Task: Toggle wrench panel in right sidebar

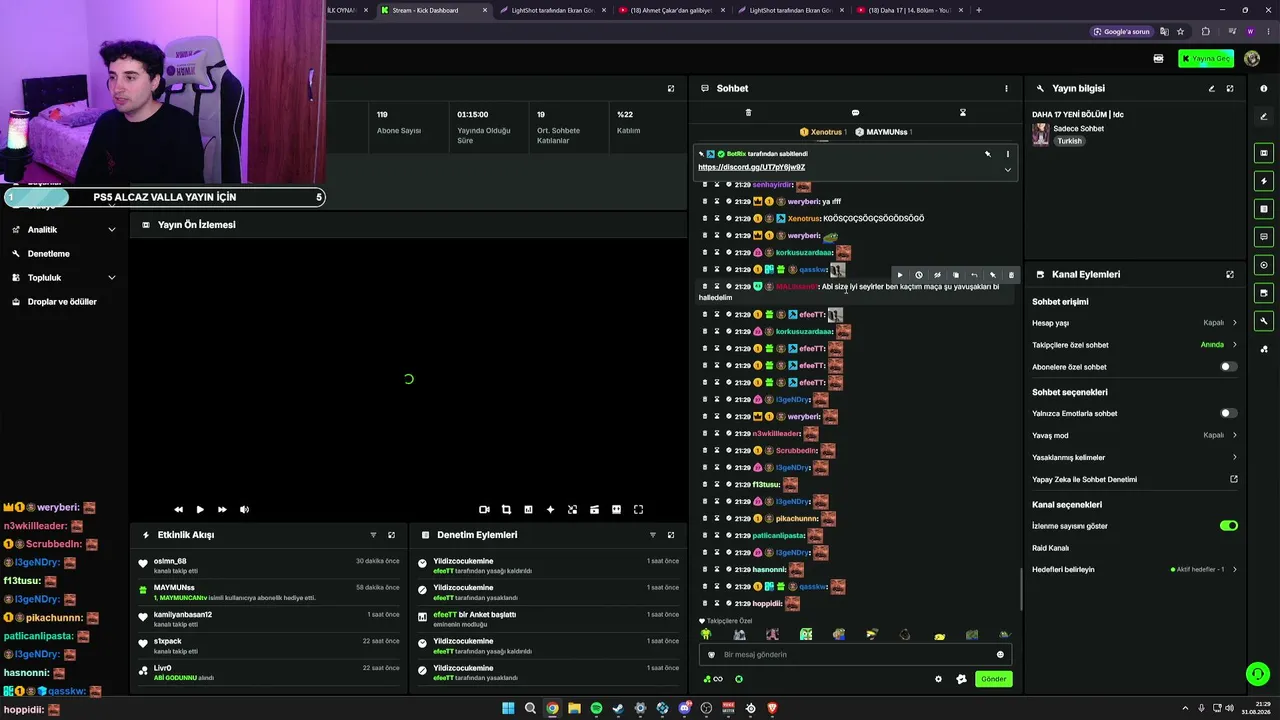Action: click(x=1264, y=321)
